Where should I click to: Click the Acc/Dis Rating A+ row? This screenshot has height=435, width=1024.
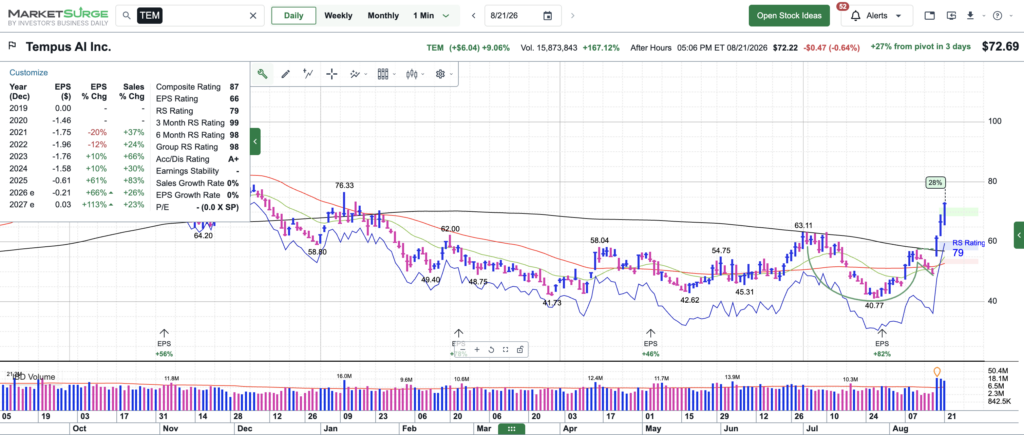(x=197, y=159)
